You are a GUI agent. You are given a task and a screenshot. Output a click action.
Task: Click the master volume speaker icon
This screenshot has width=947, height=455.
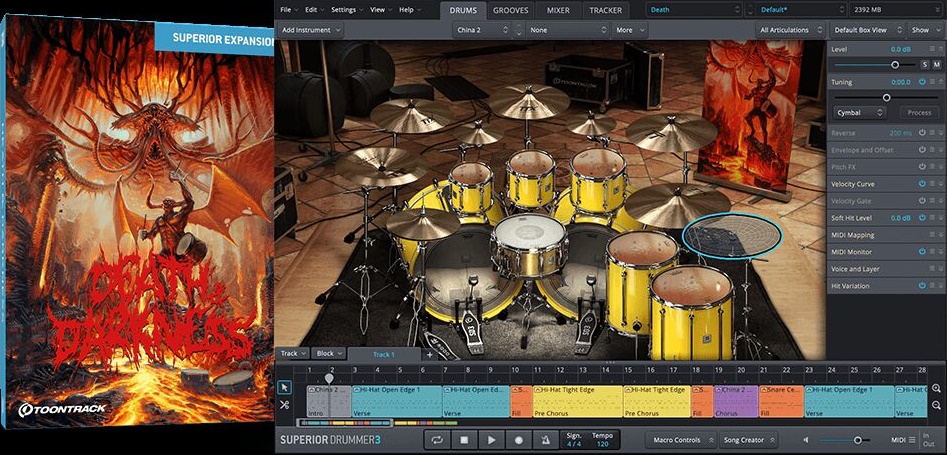pyautogui.click(x=806, y=440)
